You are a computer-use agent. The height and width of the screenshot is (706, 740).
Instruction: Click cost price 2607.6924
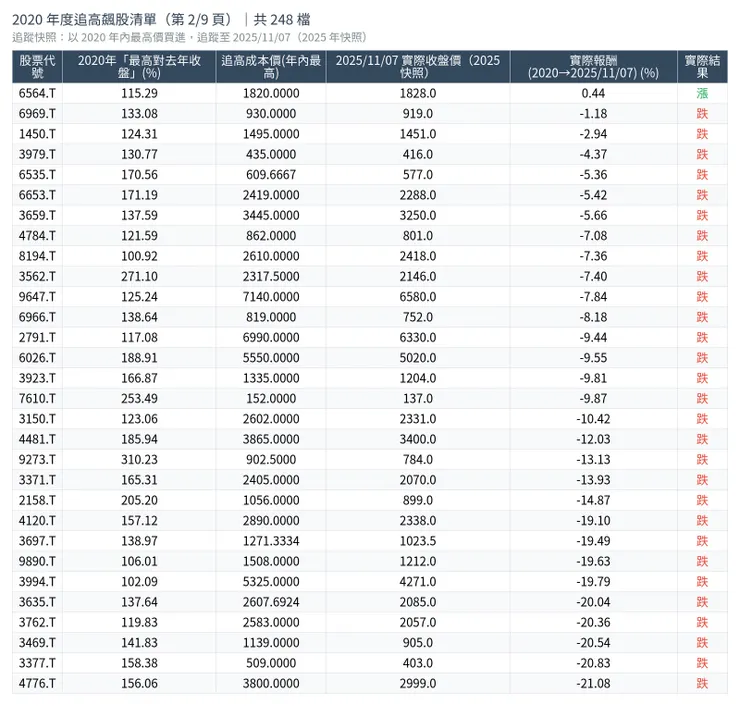tap(271, 602)
